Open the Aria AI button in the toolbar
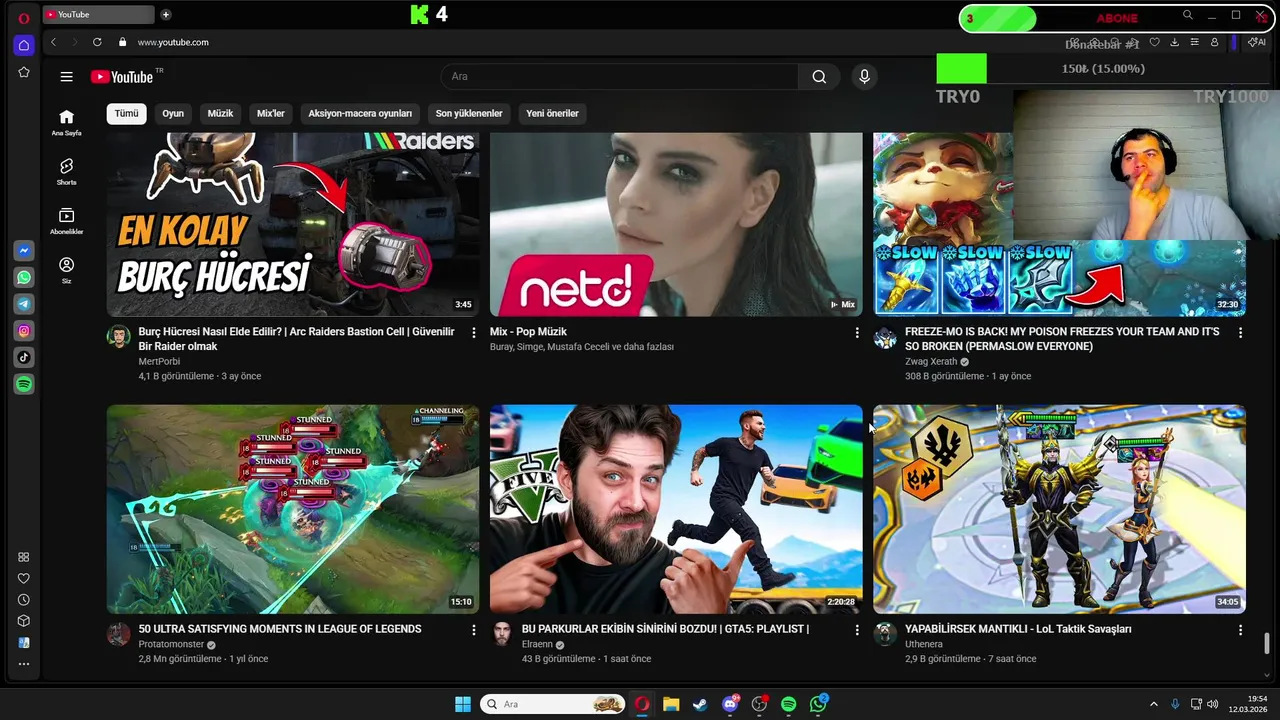This screenshot has width=1280, height=720. 1257,42
